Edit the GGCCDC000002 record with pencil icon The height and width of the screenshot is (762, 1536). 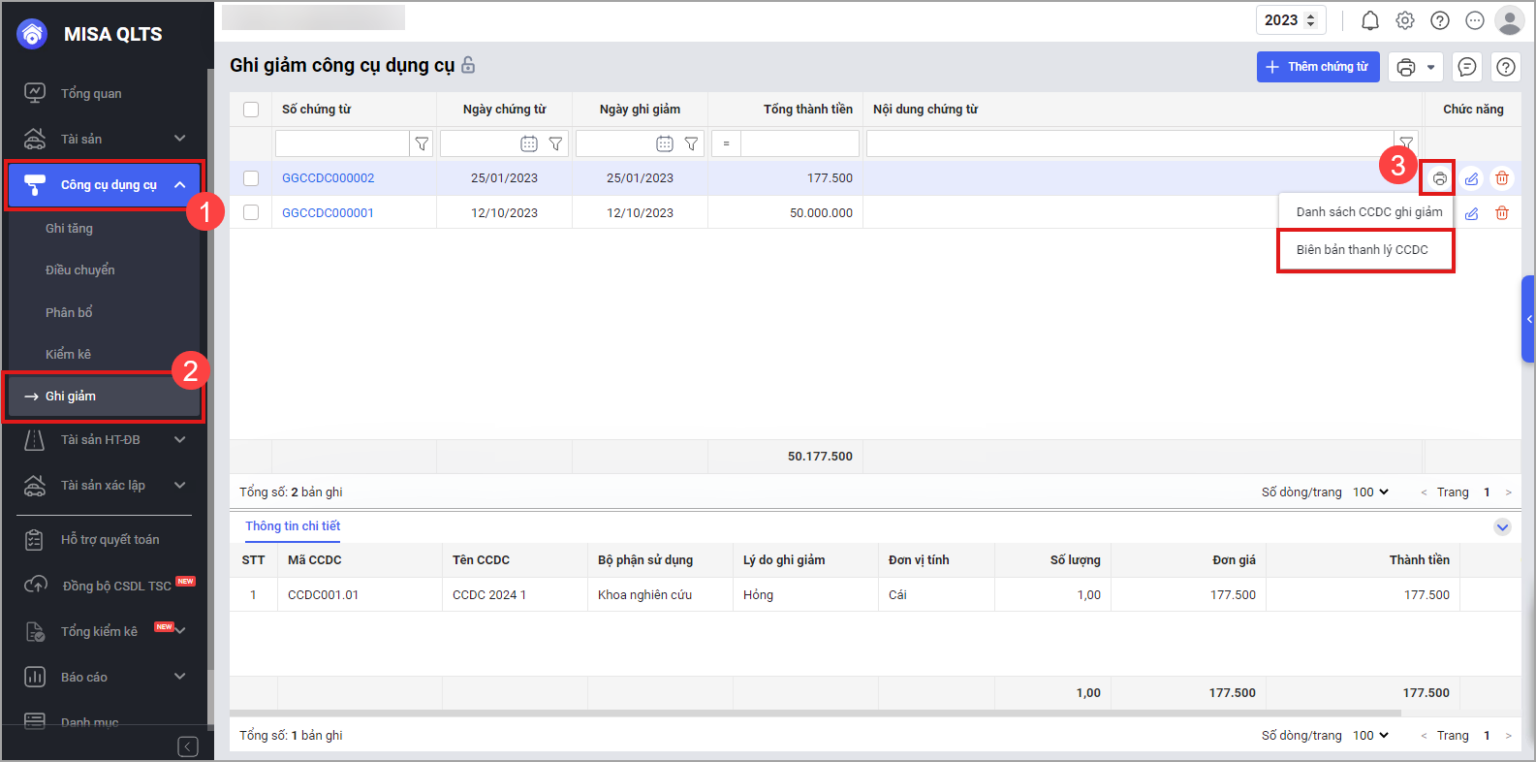(x=1471, y=179)
